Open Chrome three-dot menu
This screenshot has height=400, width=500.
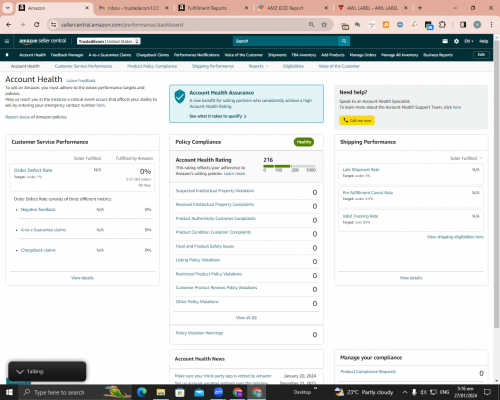click(x=491, y=25)
